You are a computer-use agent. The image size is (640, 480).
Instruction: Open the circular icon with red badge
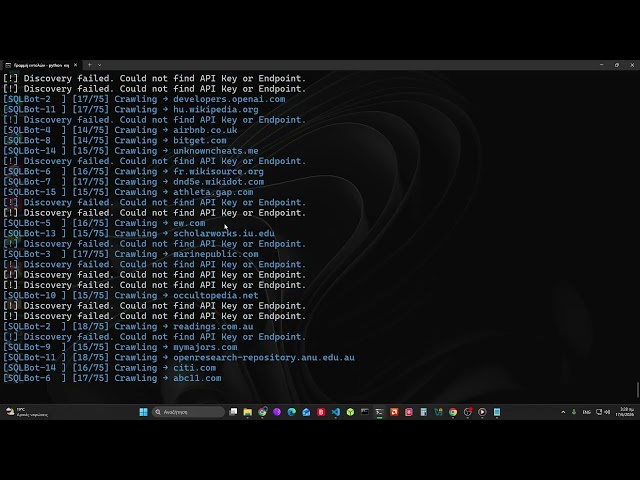(468, 412)
